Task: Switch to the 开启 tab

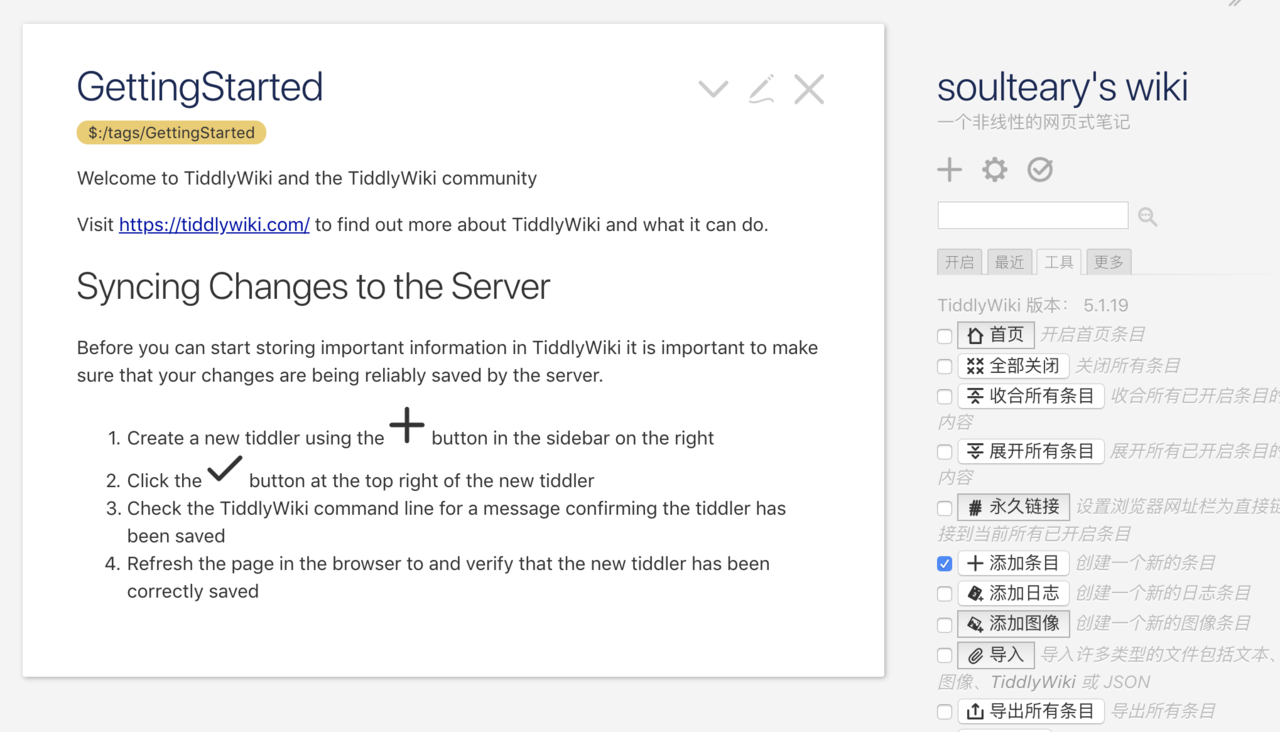Action: (959, 262)
